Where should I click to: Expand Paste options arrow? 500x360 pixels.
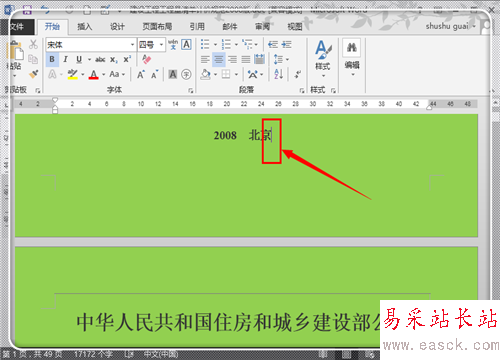[15, 76]
